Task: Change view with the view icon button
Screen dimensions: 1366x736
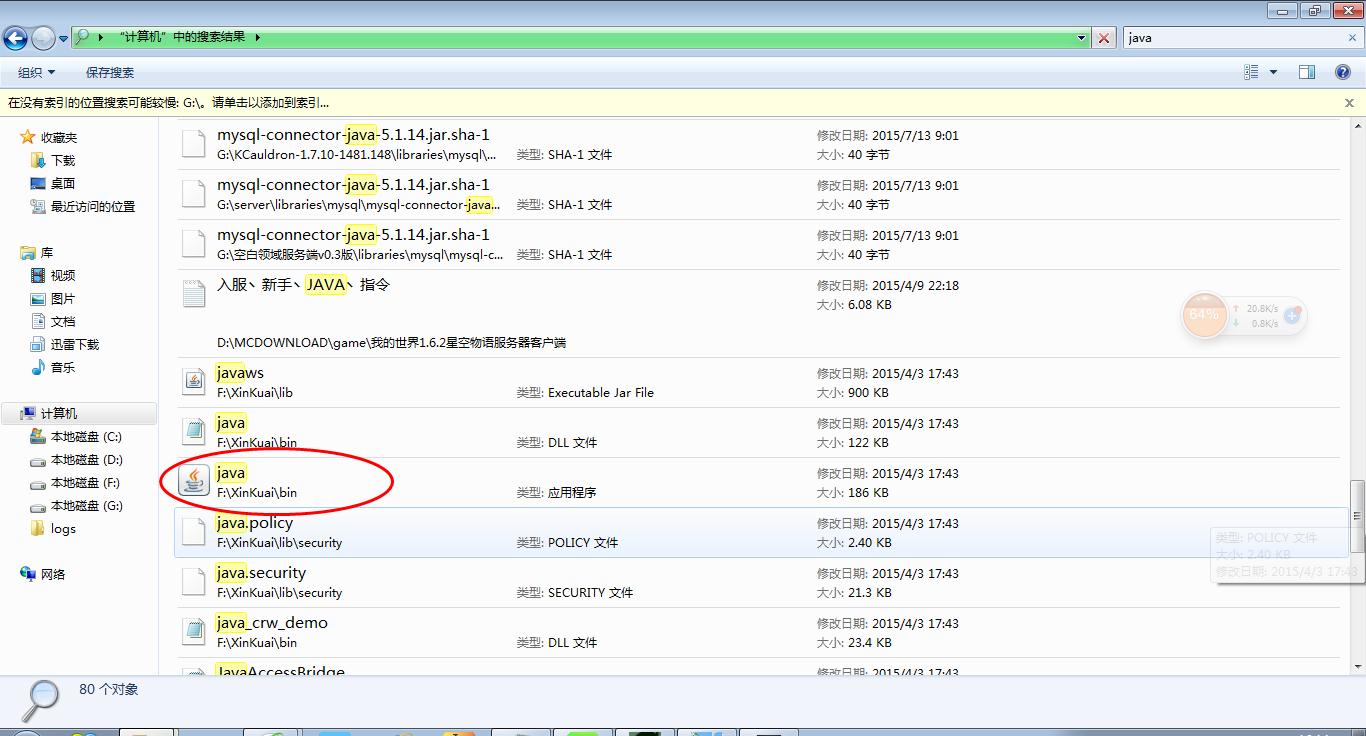Action: coord(1251,72)
